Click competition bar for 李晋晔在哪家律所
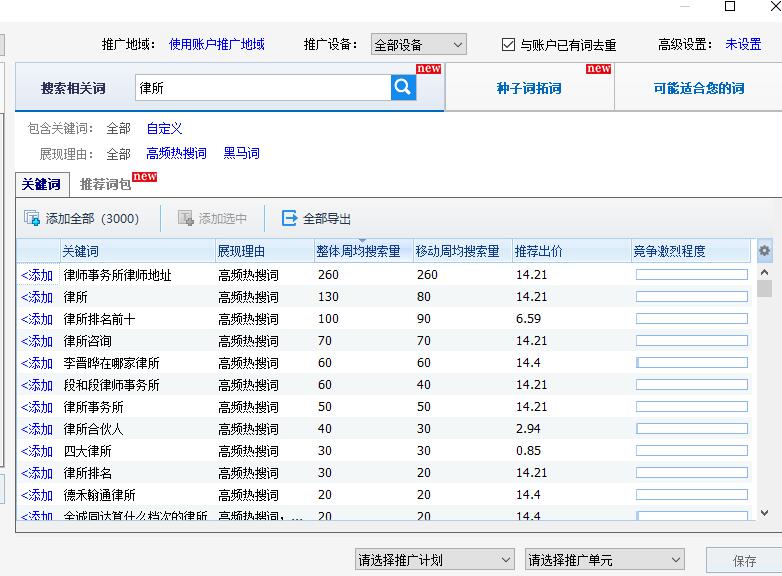 [692, 363]
